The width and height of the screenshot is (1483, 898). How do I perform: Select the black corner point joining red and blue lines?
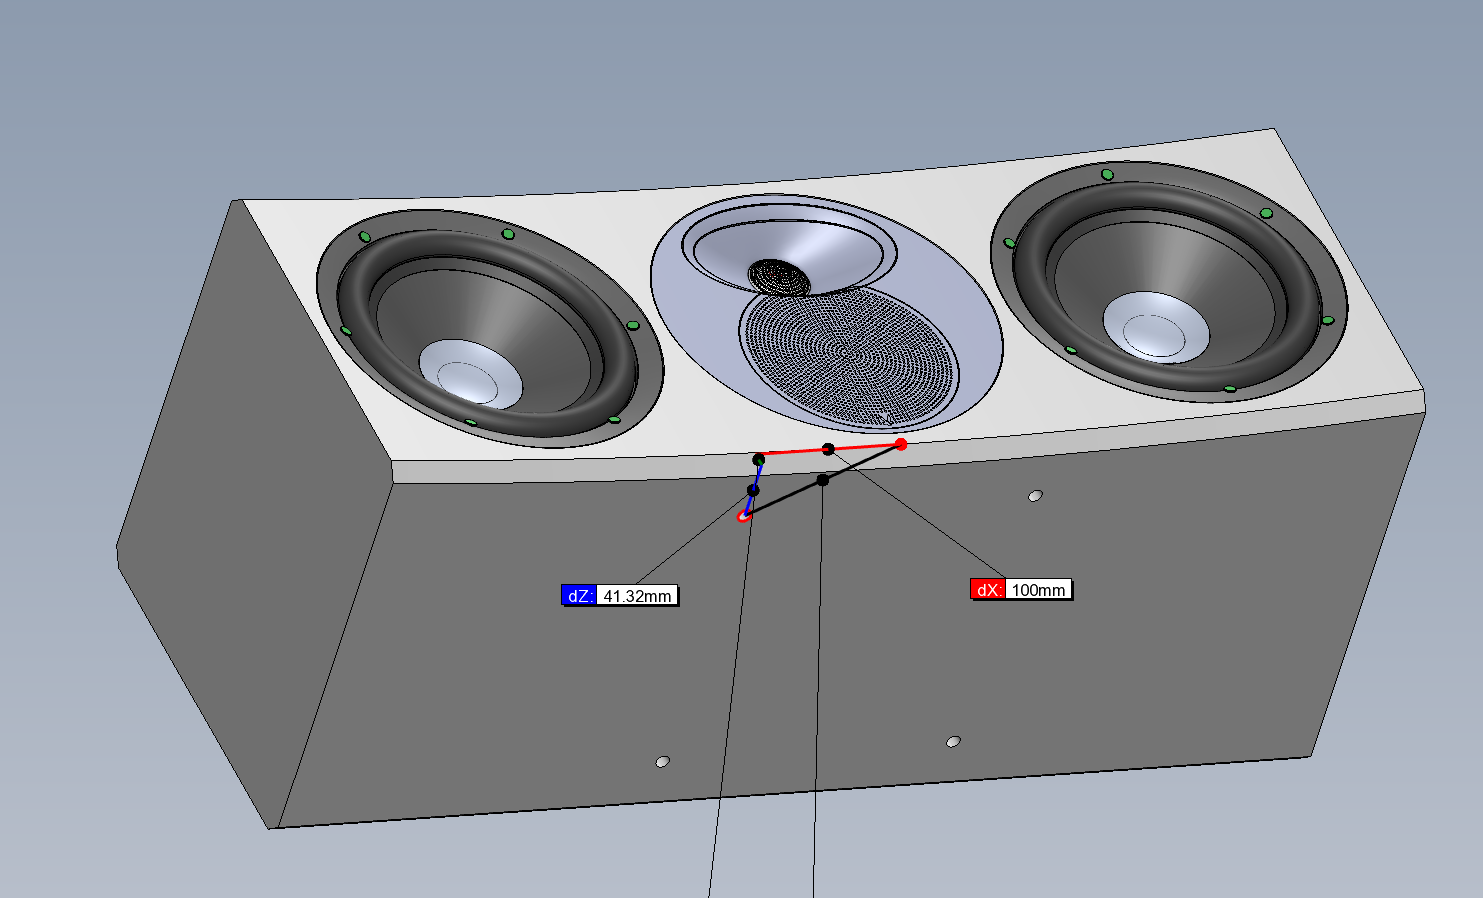tap(759, 460)
